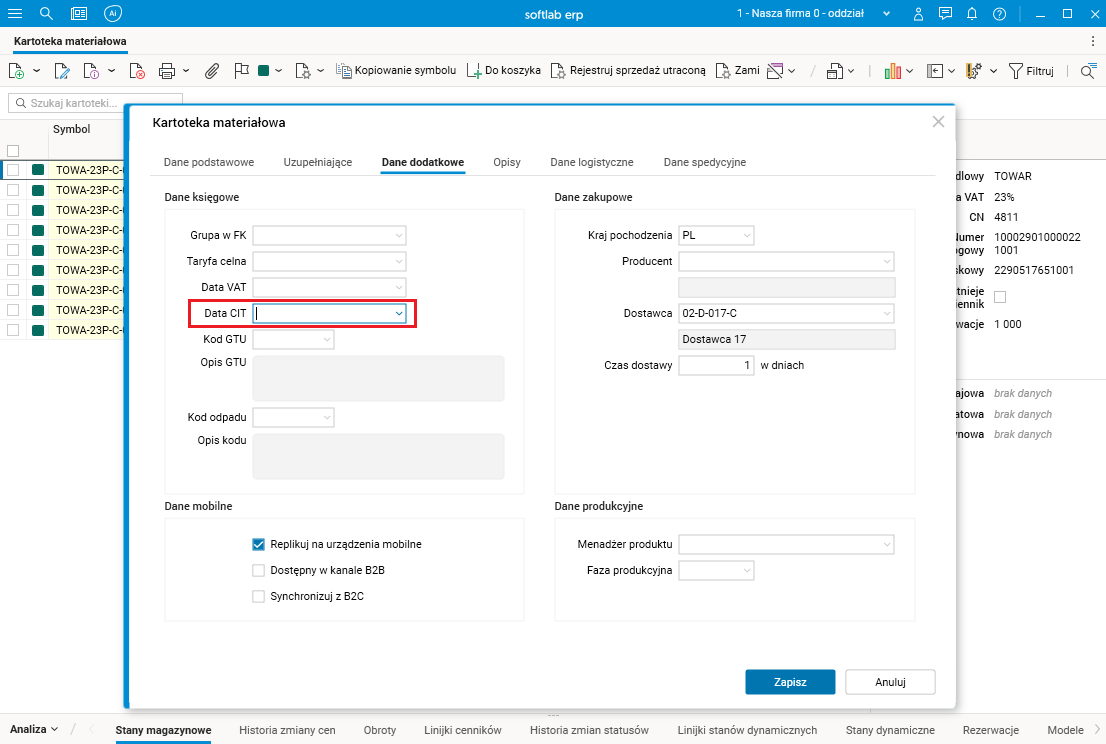Uncheck Replikuj na urządzenia mobilne
Screen dimensions: 1106x744
(x=258, y=545)
